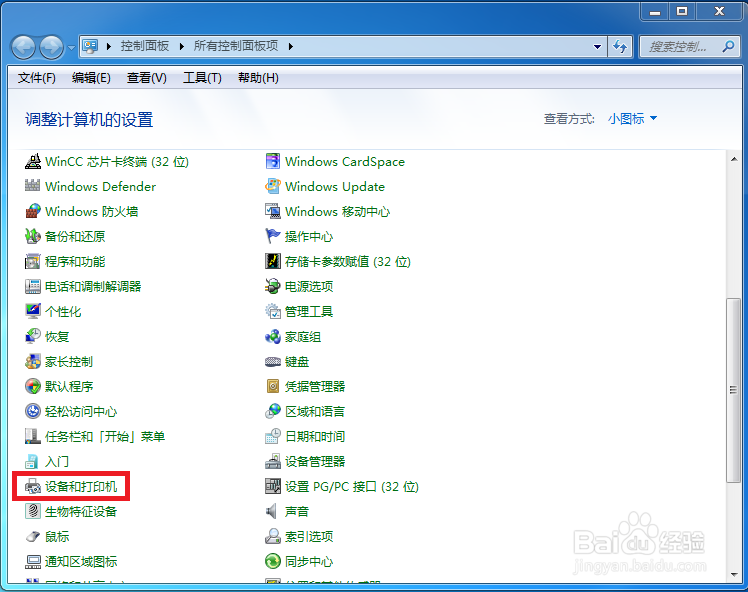Open the 索引选项 link

click(309, 537)
